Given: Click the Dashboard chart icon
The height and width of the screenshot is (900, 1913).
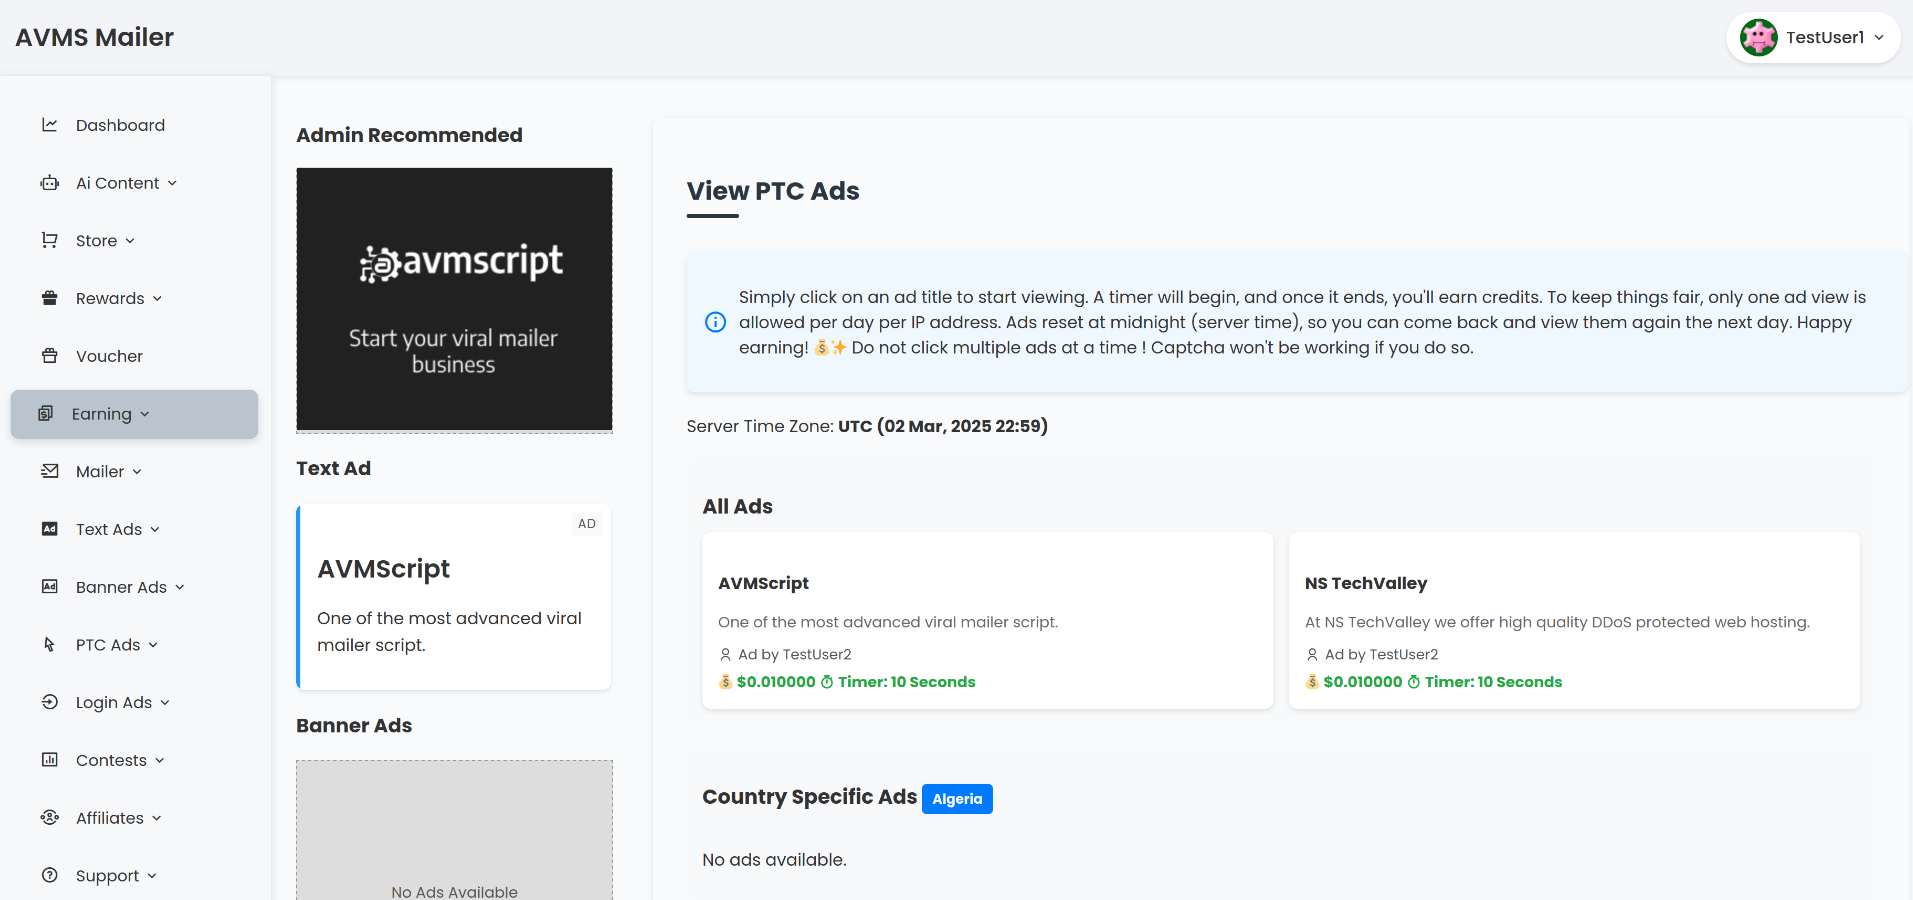Looking at the screenshot, I should tap(50, 125).
